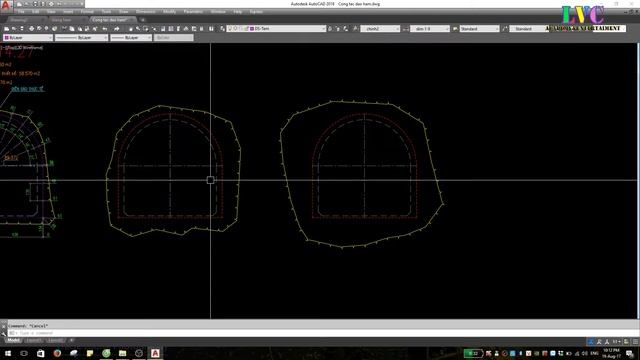640x360 pixels.
Task: Click the layer color swatch in layer box
Action: coord(252,29)
